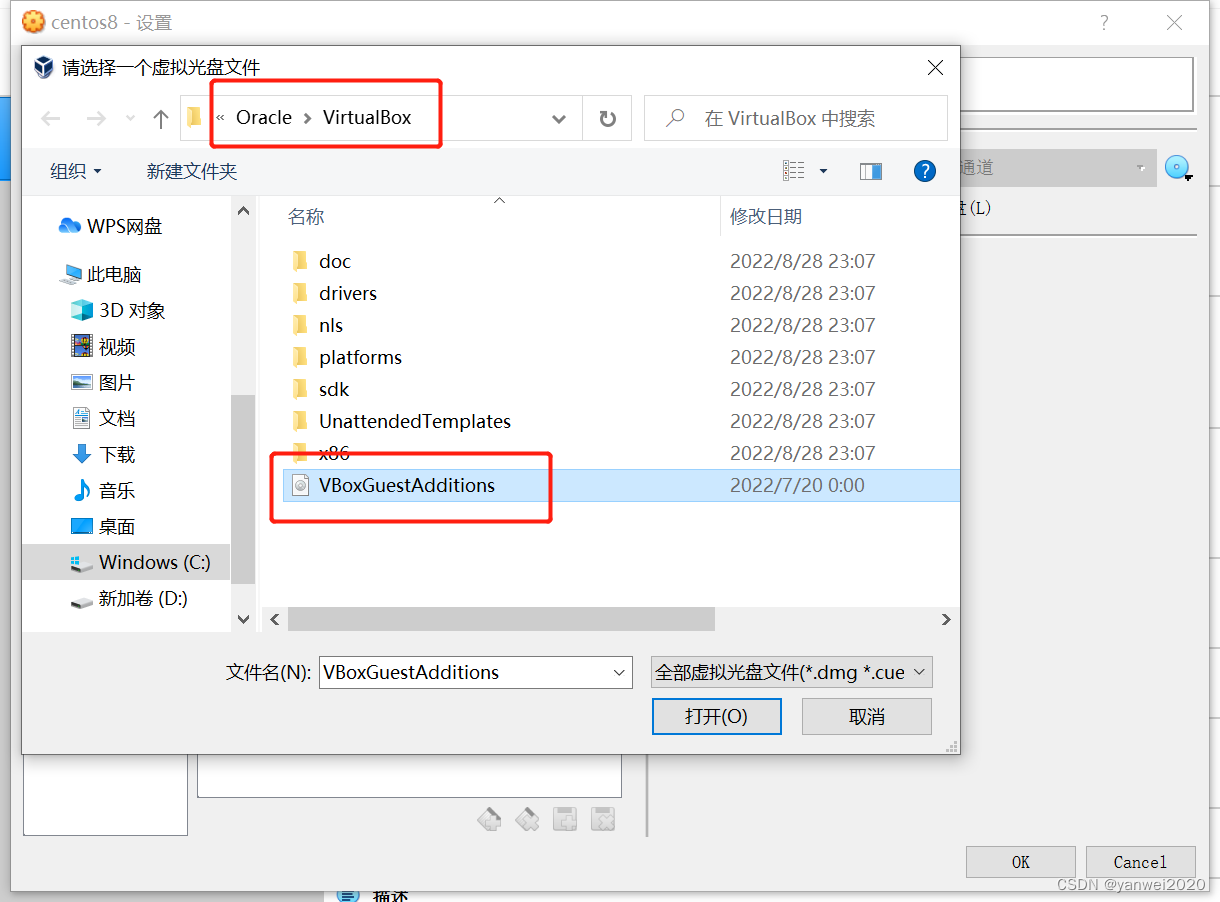The width and height of the screenshot is (1220, 902).
Task: Open 文档 folder in sidebar
Action: pos(103,418)
